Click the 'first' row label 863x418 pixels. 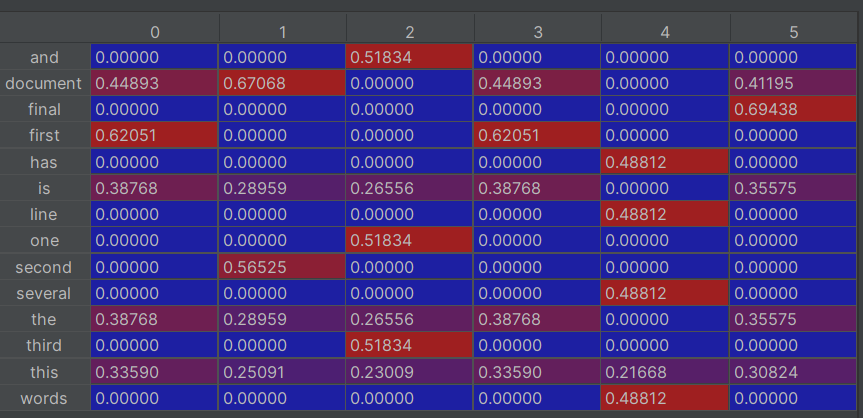tap(45, 135)
